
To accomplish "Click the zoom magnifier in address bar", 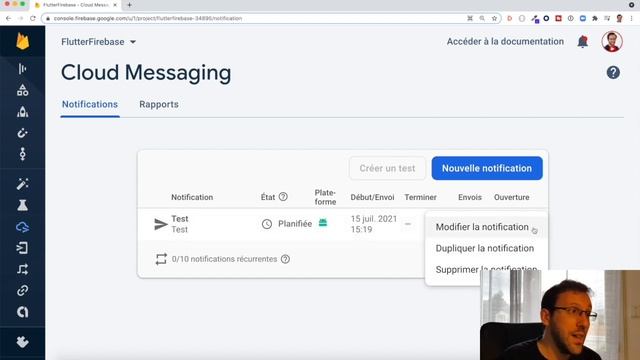I will point(482,18).
